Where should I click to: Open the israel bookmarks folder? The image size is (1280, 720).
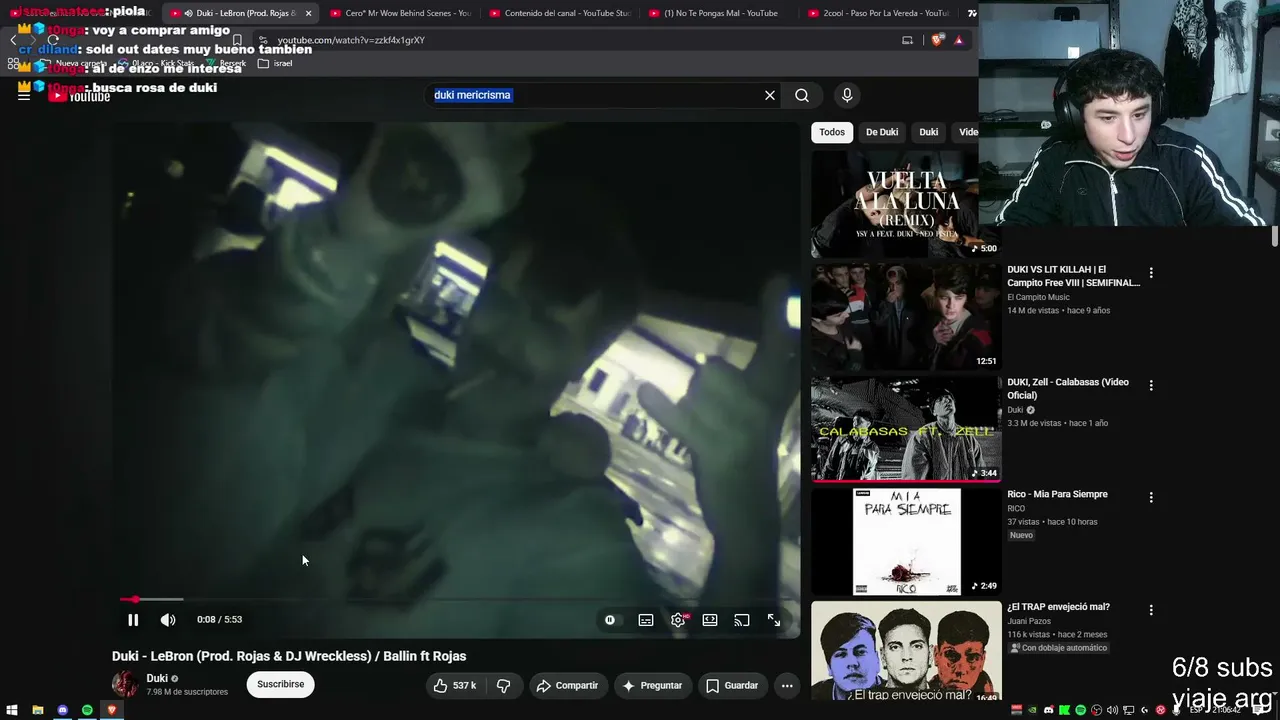pos(275,63)
